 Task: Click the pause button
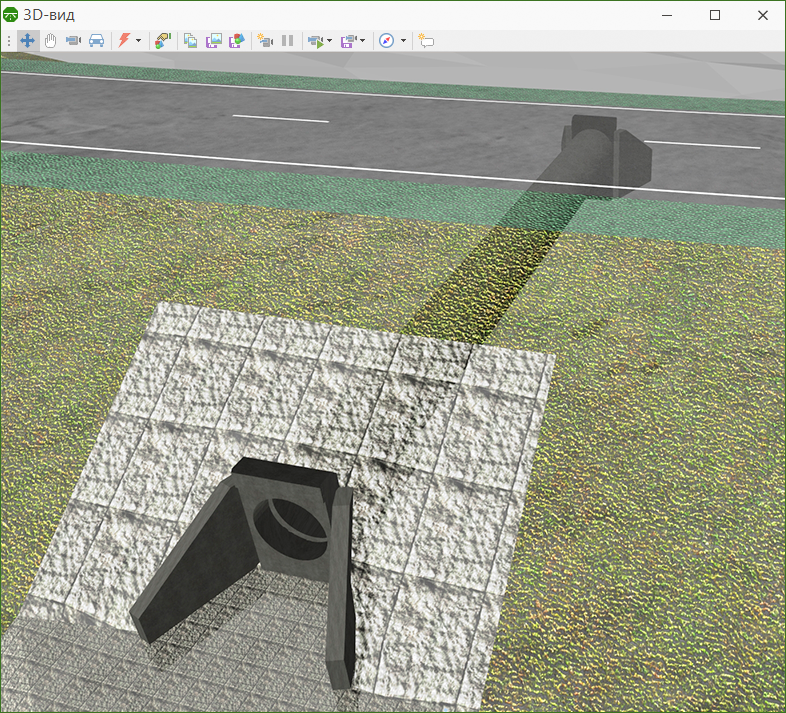click(x=288, y=41)
